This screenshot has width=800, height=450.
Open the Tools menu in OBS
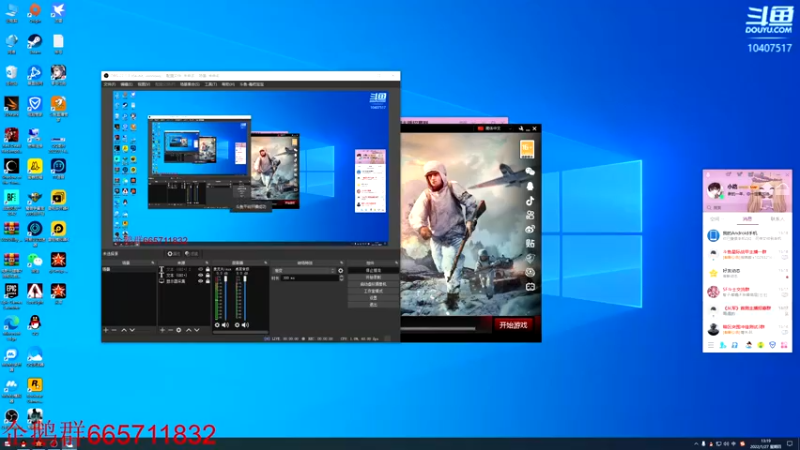(211, 84)
